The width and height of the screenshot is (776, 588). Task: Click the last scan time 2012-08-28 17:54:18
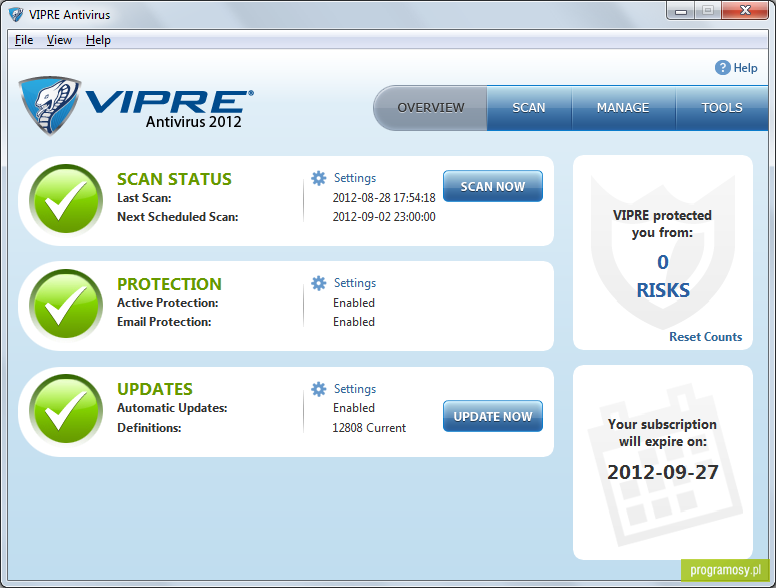coord(384,198)
